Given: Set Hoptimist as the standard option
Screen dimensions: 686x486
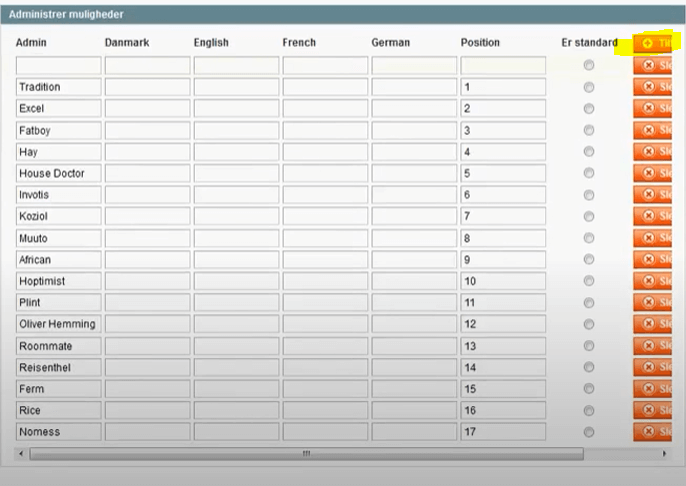Looking at the screenshot, I should [589, 280].
